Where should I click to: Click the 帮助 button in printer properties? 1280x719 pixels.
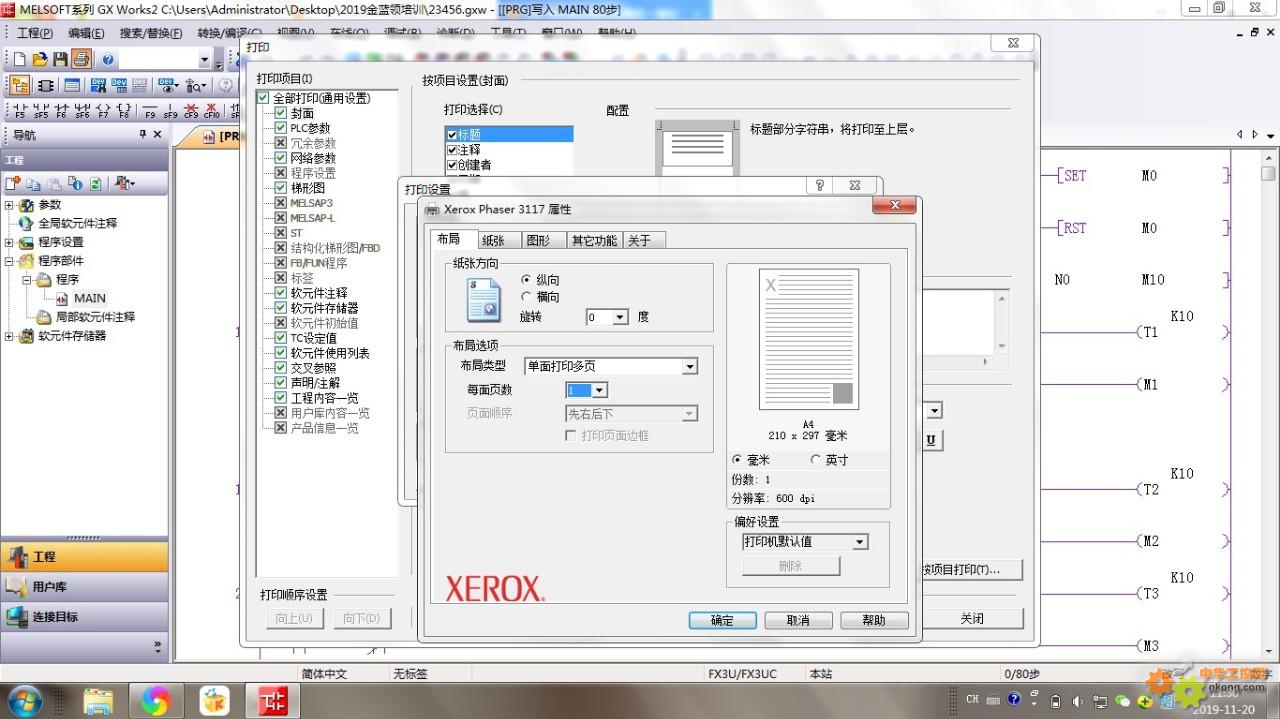pyautogui.click(x=874, y=620)
